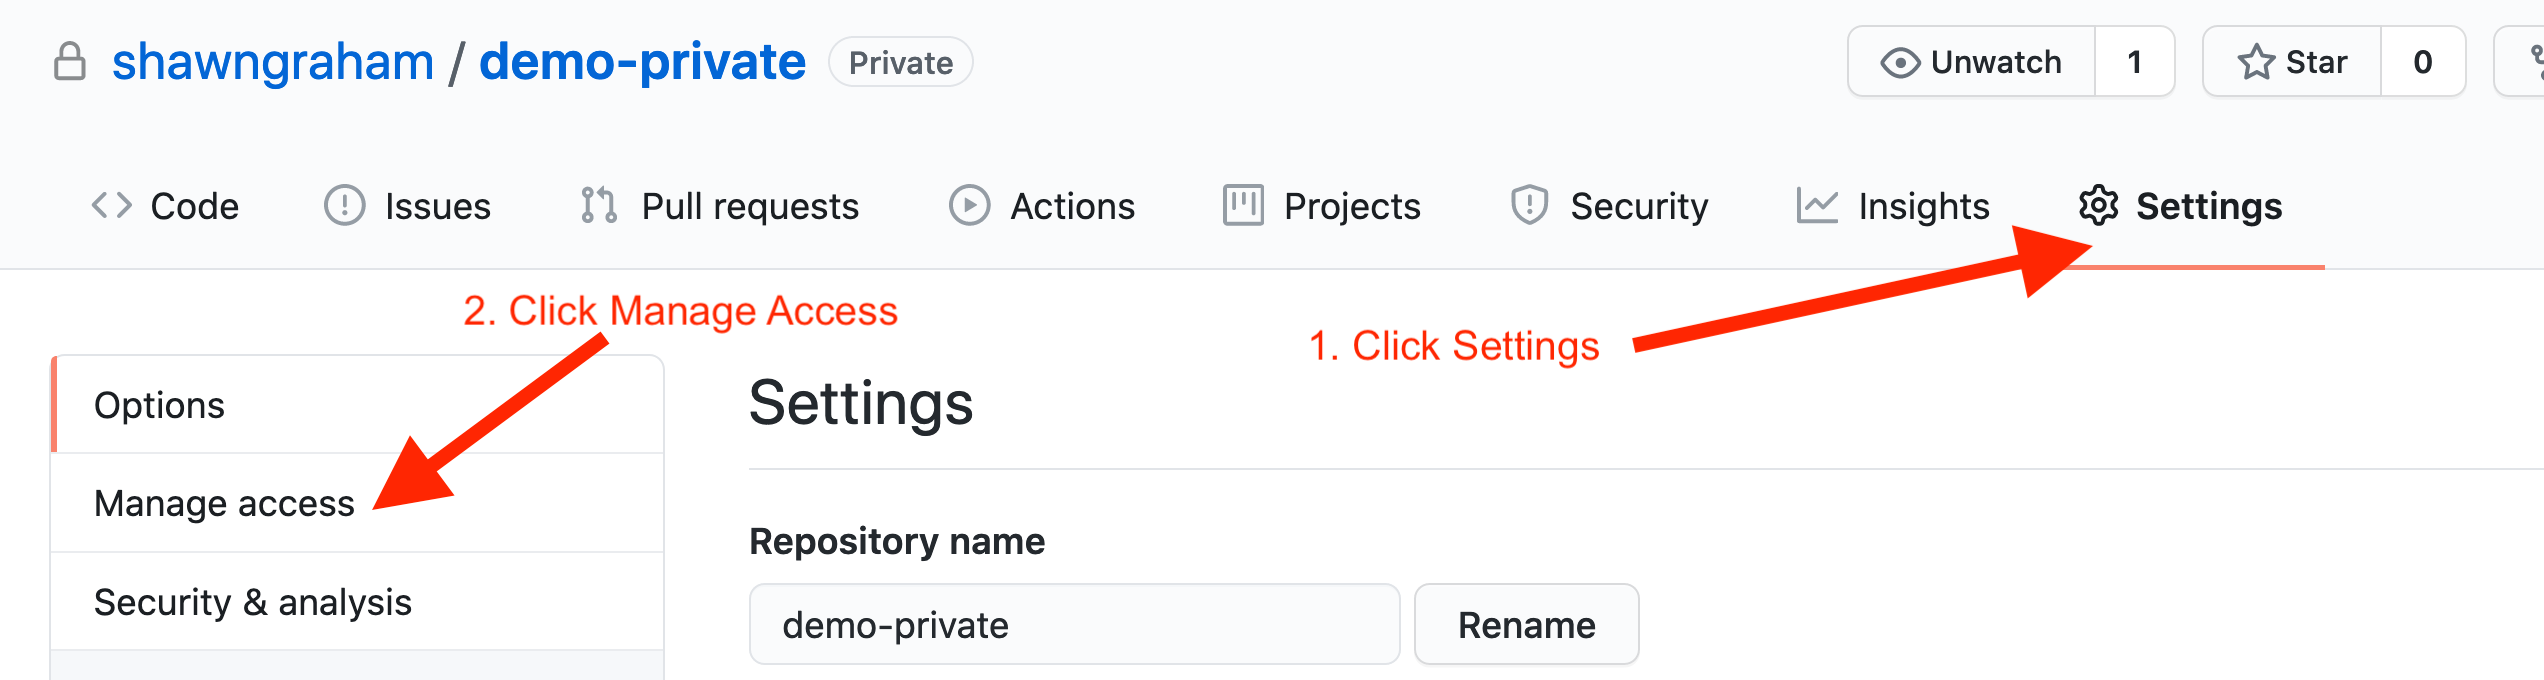Switch to the Insights tab

tap(1893, 206)
